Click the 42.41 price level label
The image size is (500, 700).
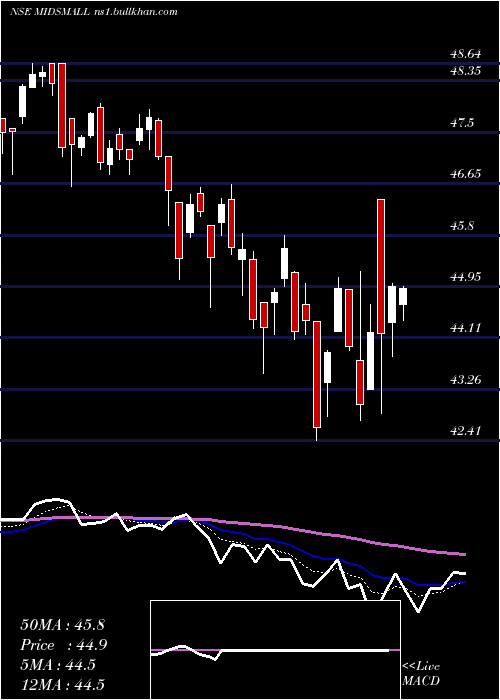pyautogui.click(x=466, y=431)
